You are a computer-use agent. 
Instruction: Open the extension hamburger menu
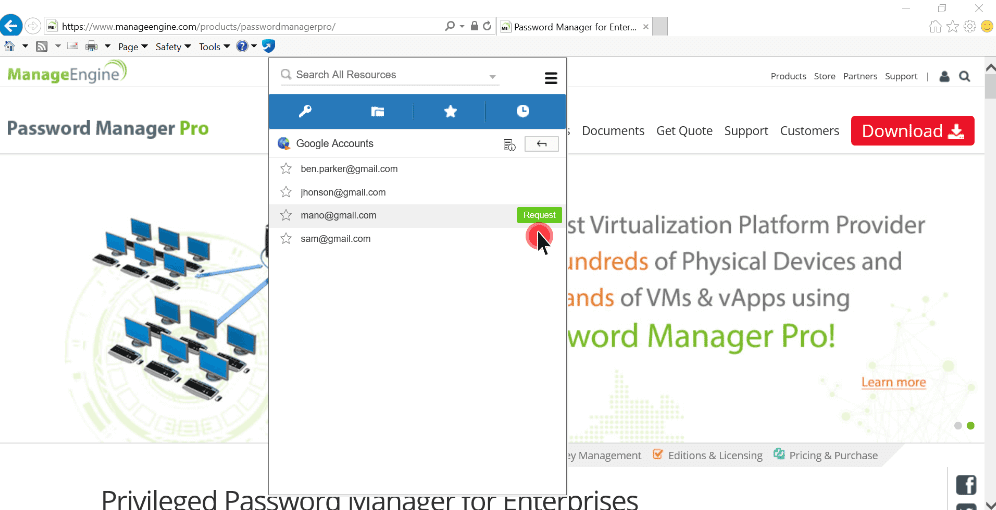pyautogui.click(x=551, y=79)
